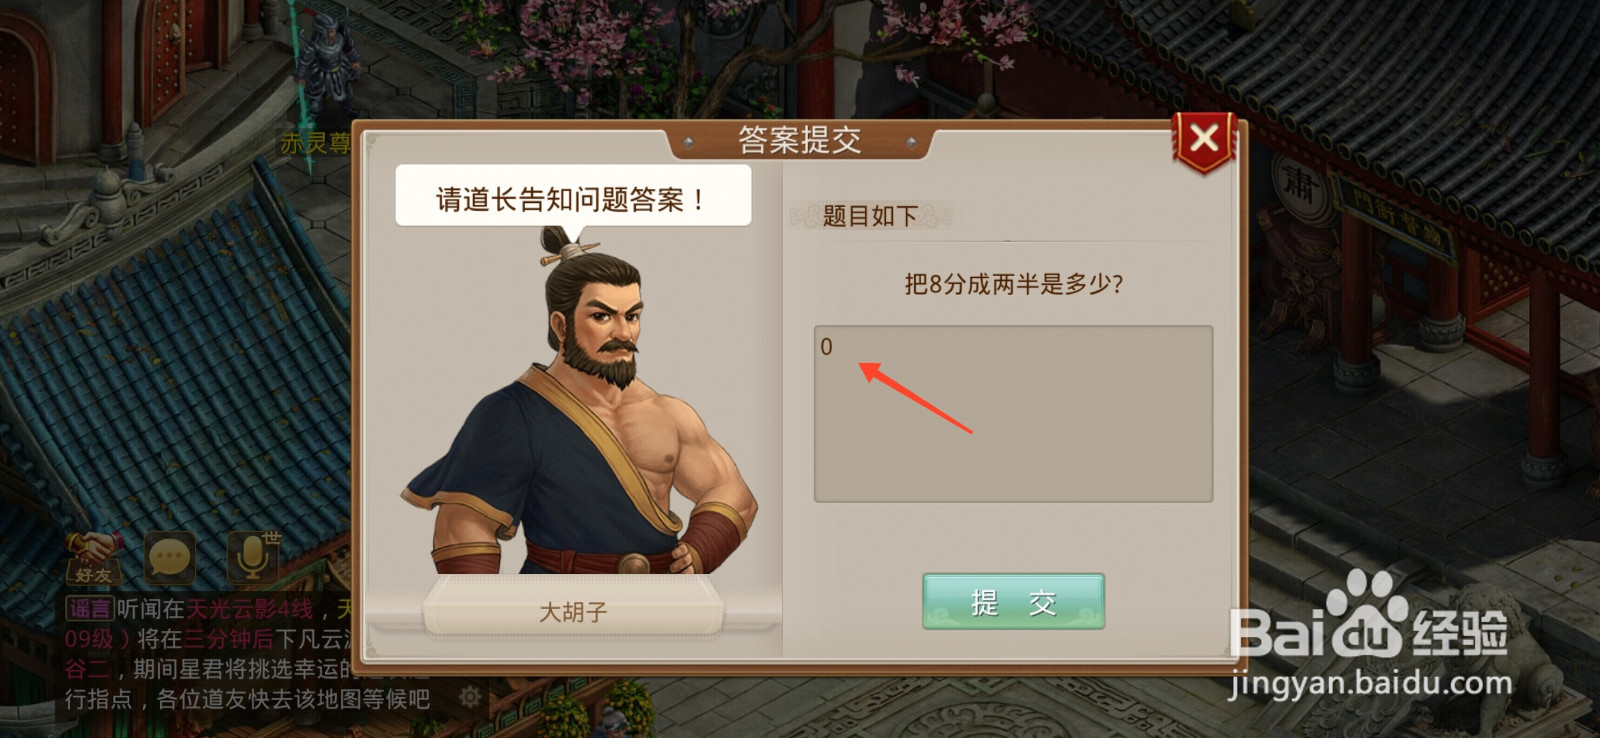Click the jingyan.baidu.com watermark link
Image resolution: width=1600 pixels, height=738 pixels.
pos(1370,684)
